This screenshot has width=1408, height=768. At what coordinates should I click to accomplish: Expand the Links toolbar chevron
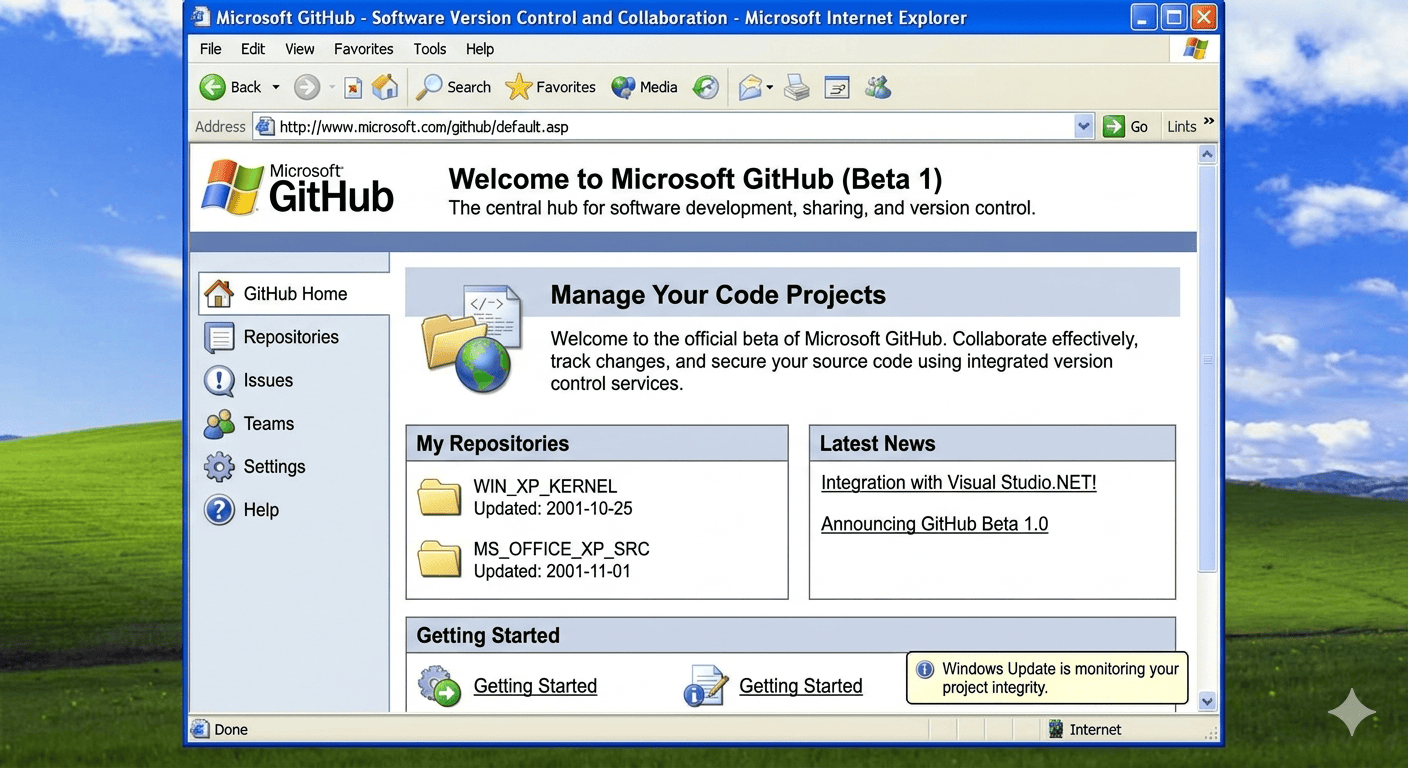point(1209,122)
